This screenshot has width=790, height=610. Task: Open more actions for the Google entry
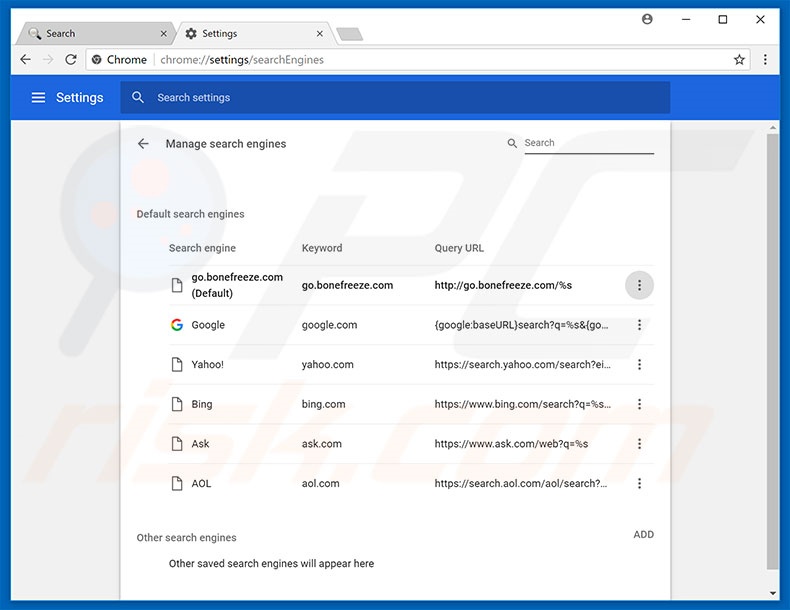tap(639, 325)
